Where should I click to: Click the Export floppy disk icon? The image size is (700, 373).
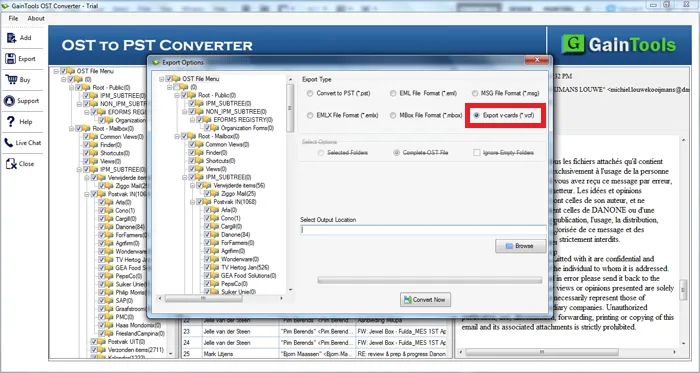10,58
